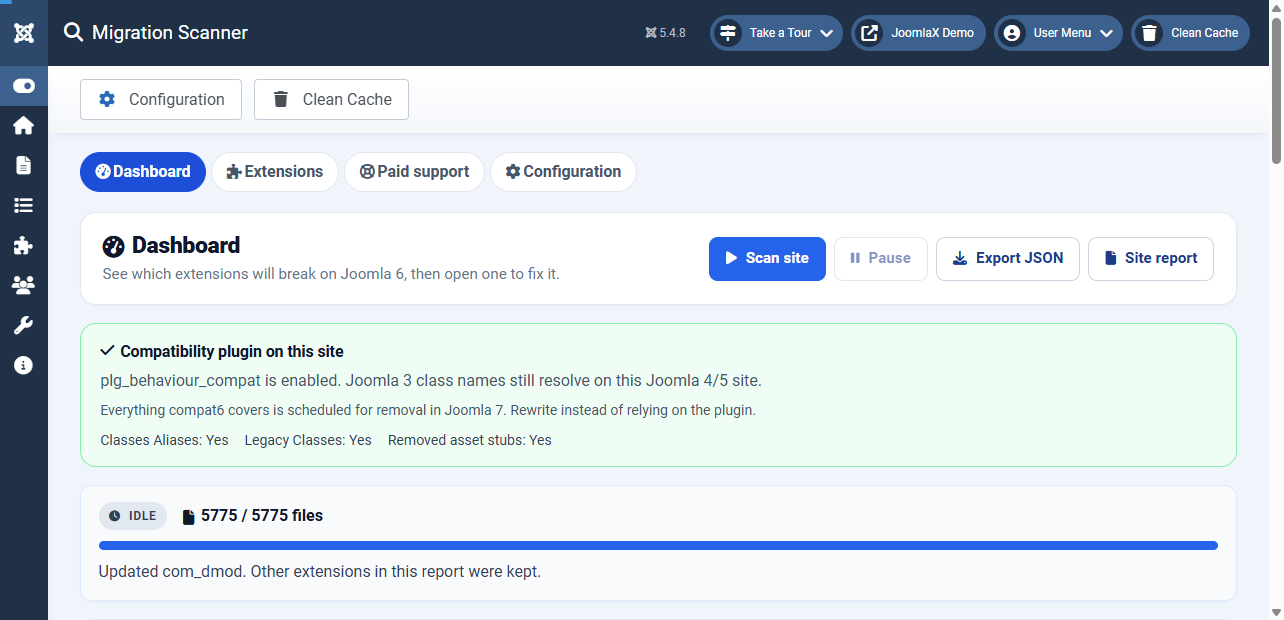
Task: Click the gauge icon in the Dashboard tab
Action: 103,172
